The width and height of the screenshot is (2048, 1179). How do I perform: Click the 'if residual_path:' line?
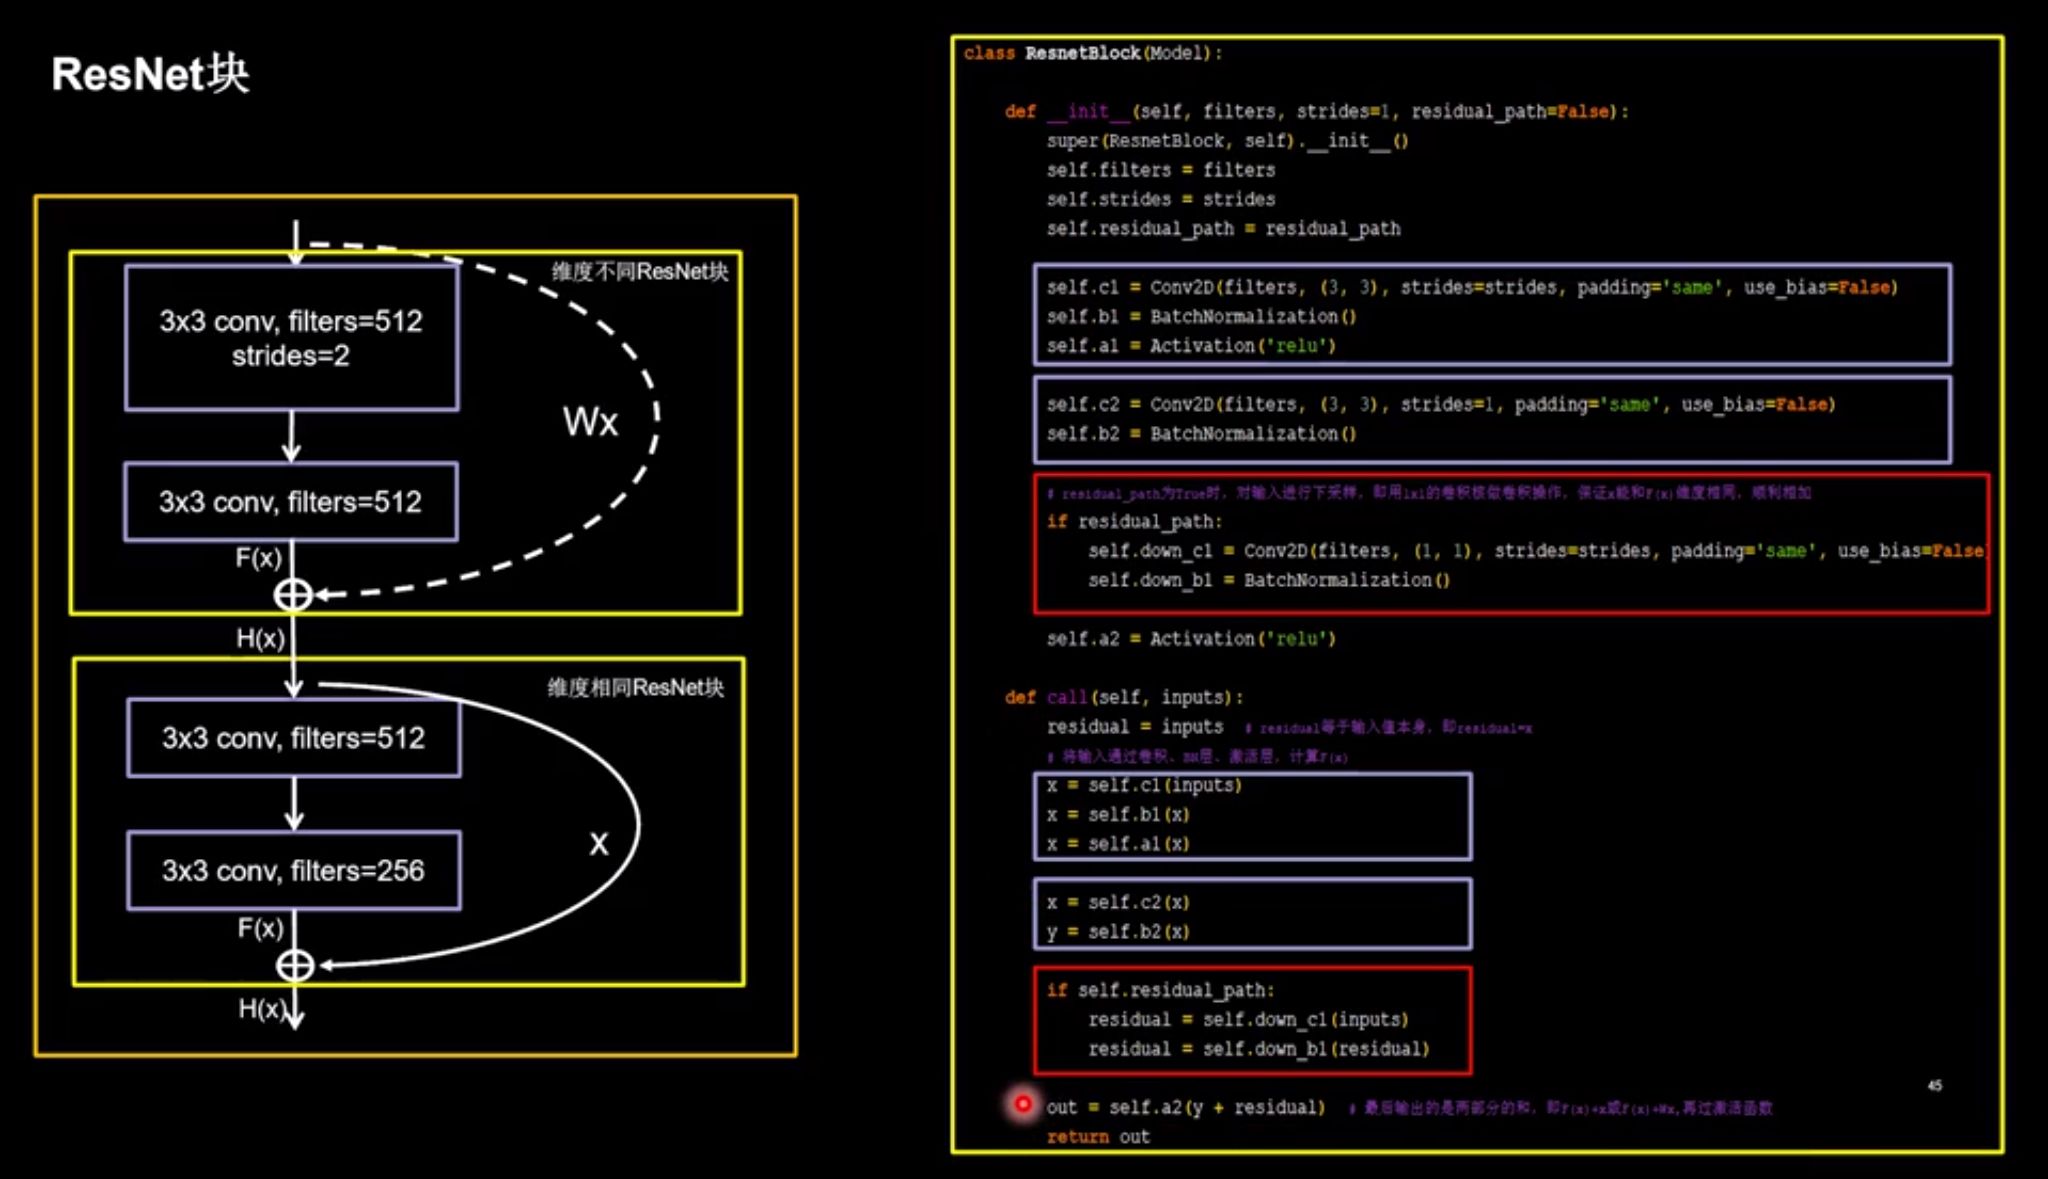click(x=1134, y=522)
